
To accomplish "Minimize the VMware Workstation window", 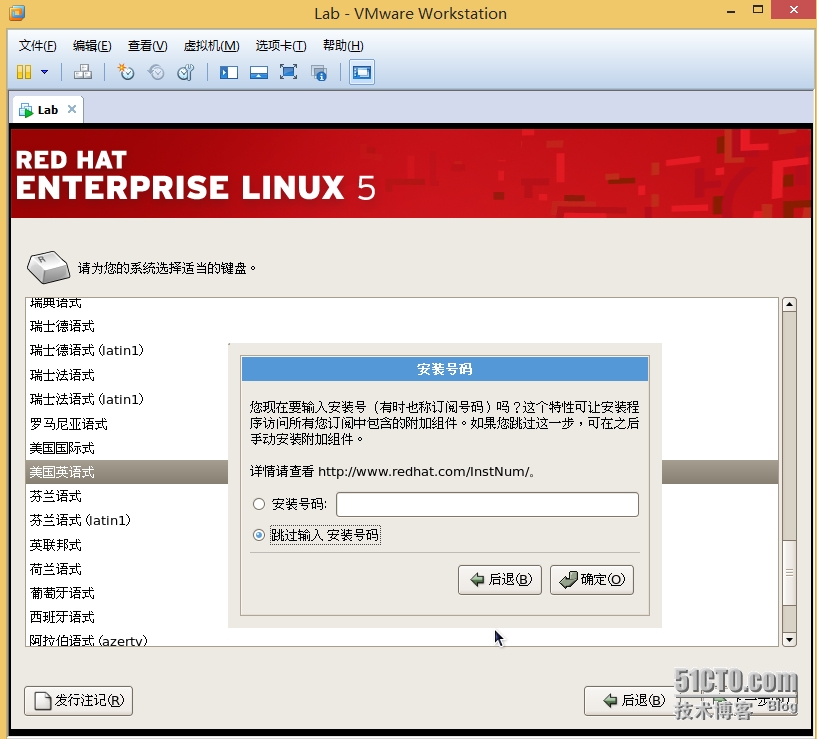I will pos(731,10).
